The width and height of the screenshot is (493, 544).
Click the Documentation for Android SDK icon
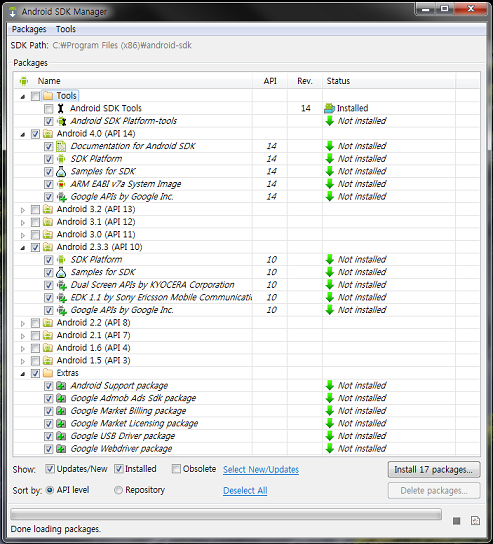61,146
